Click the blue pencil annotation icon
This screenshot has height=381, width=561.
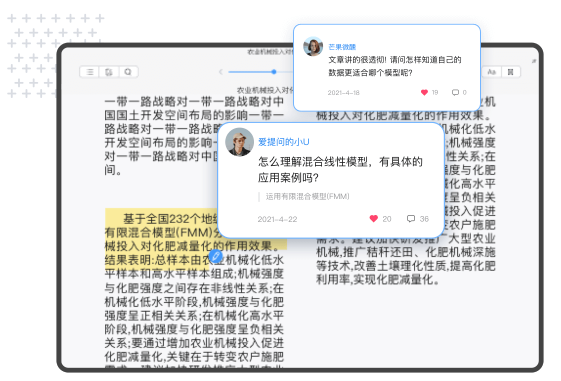point(215,256)
